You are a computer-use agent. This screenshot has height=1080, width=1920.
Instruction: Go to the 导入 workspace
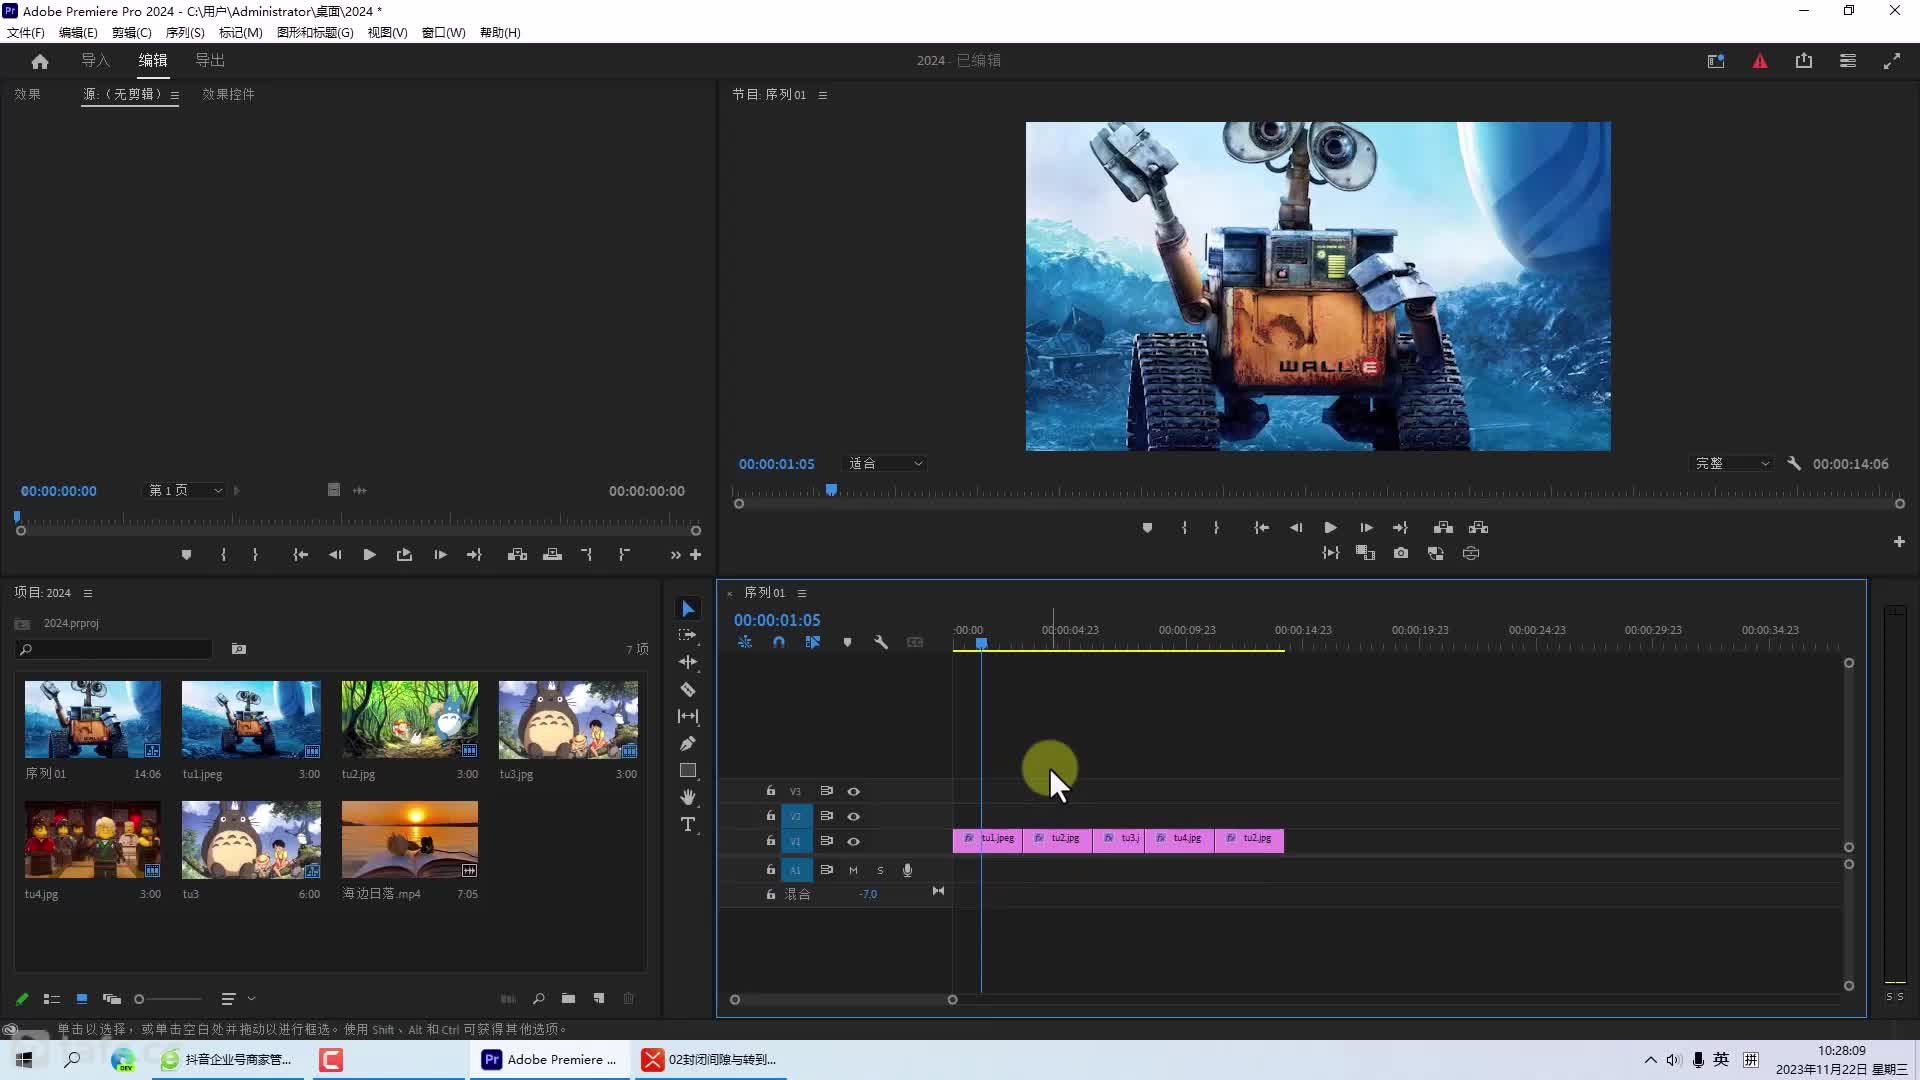[x=95, y=60]
